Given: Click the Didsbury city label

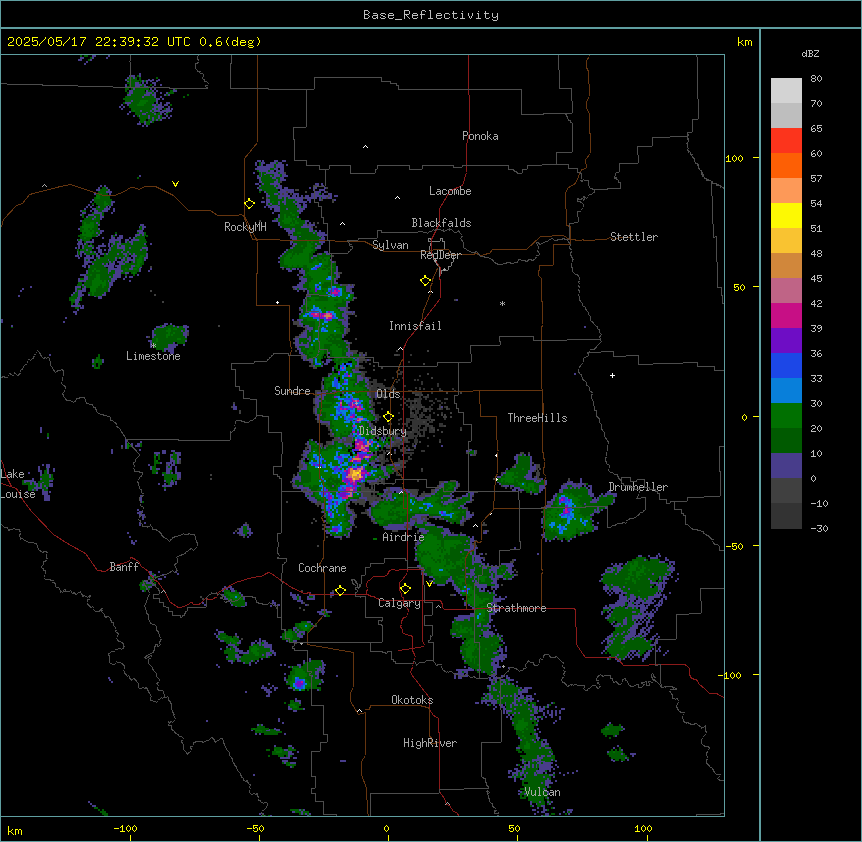Looking at the screenshot, I should click(x=383, y=431).
